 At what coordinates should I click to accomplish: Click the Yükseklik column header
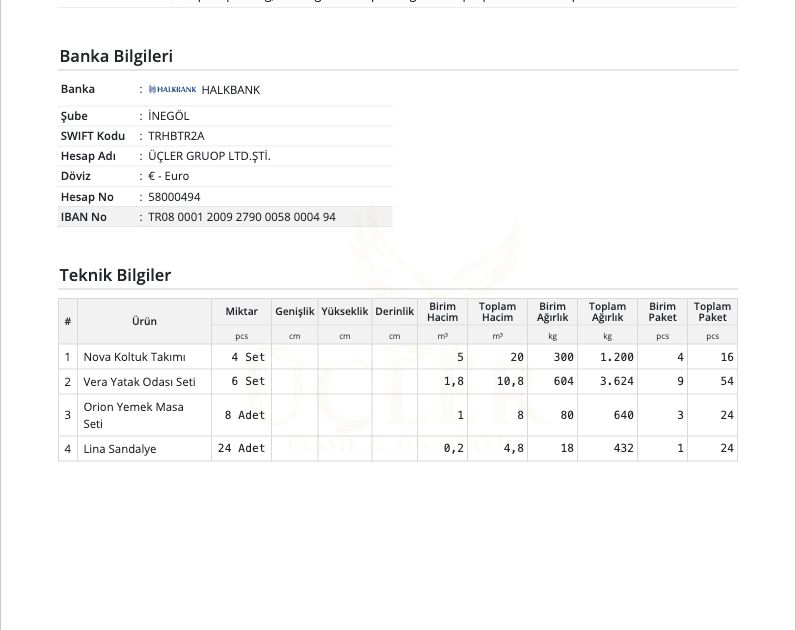(x=345, y=311)
